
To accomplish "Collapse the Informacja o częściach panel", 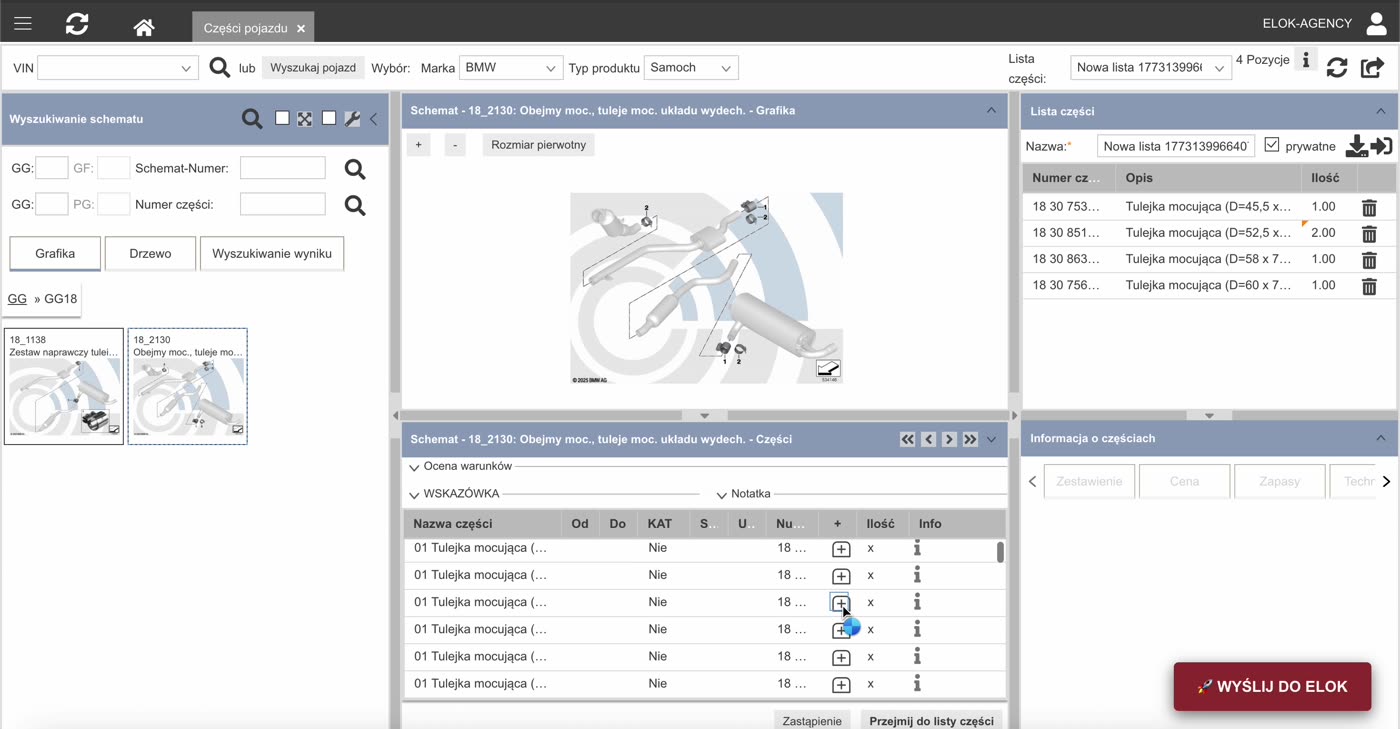I will point(1381,438).
